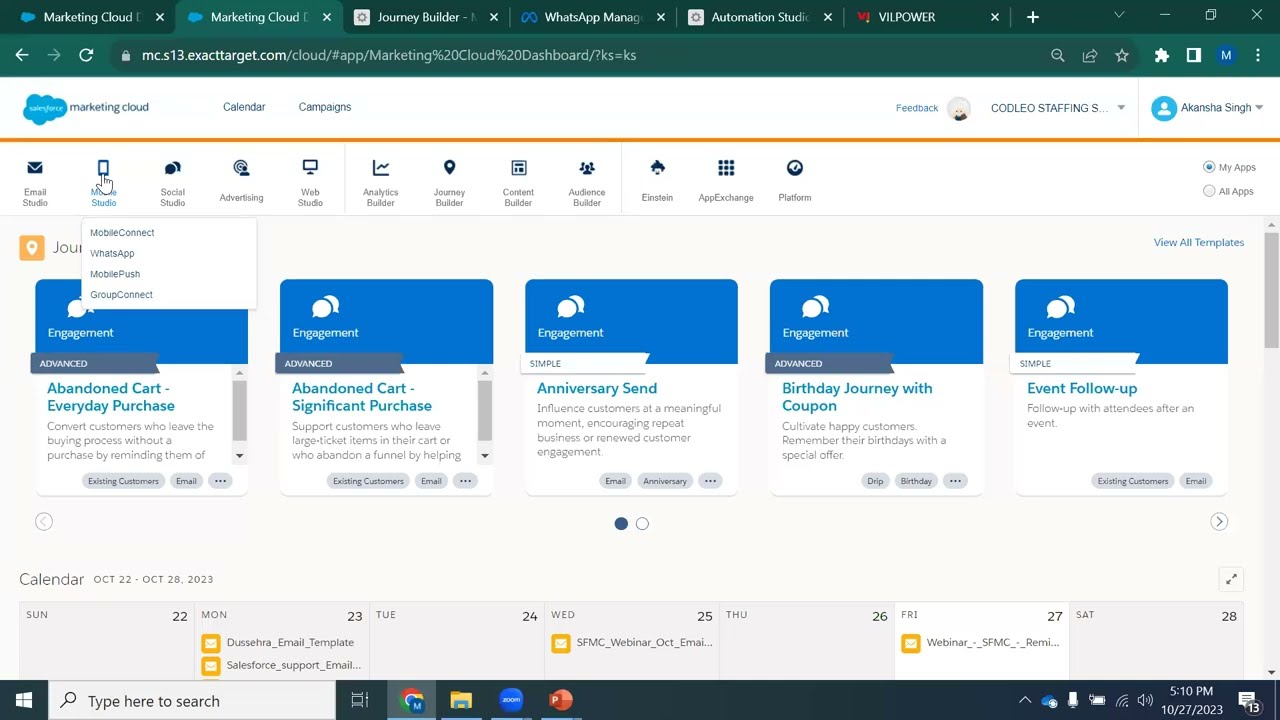Open Event Follow-up template title
1280x720 pixels.
tap(1082, 388)
